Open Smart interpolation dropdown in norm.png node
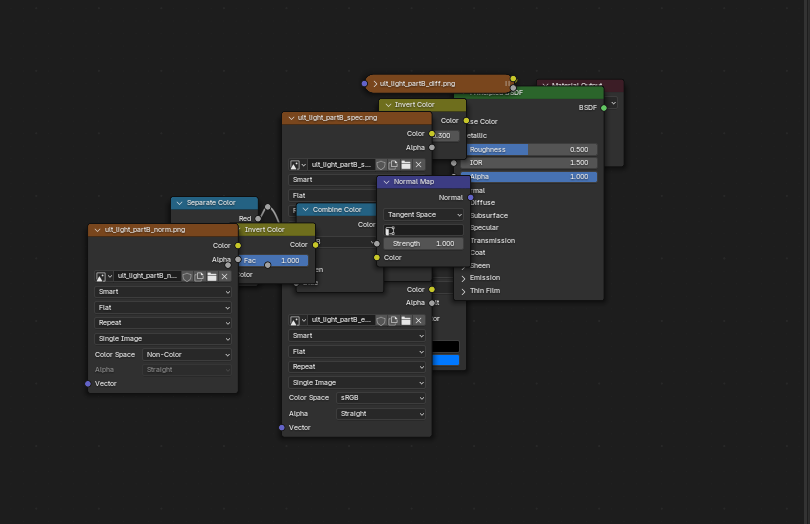The height and width of the screenshot is (524, 810). click(163, 292)
